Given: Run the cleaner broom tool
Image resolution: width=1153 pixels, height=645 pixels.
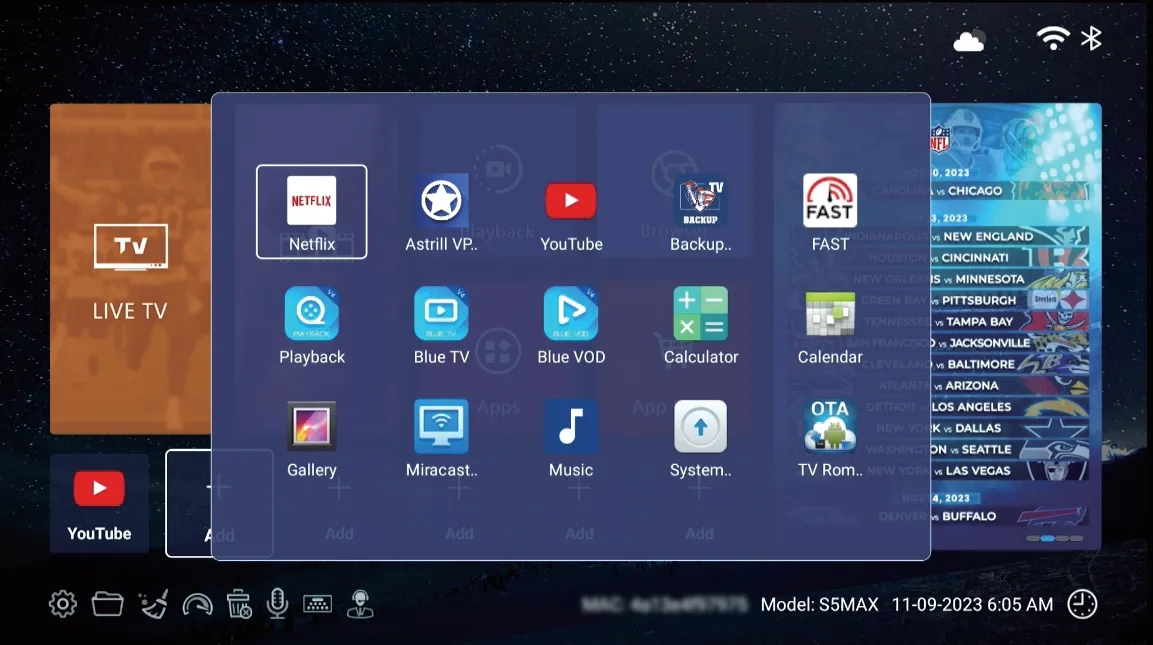Looking at the screenshot, I should [x=154, y=605].
